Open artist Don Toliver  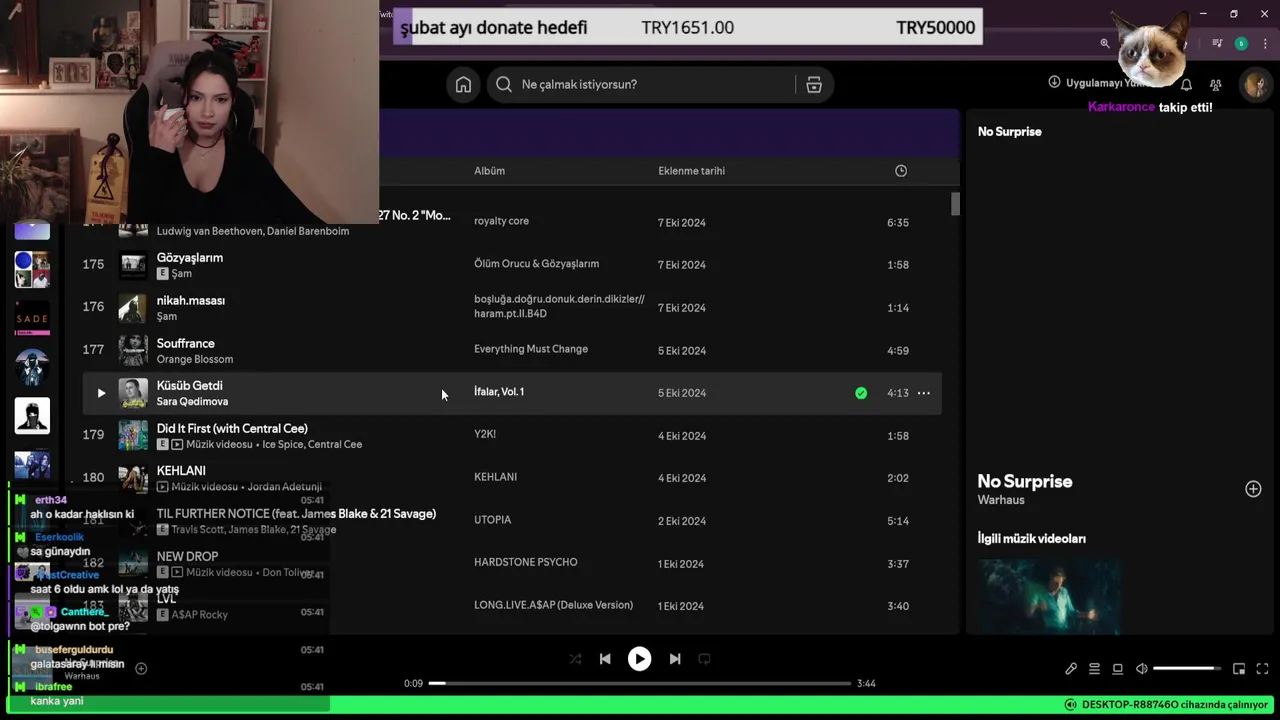[x=288, y=572]
